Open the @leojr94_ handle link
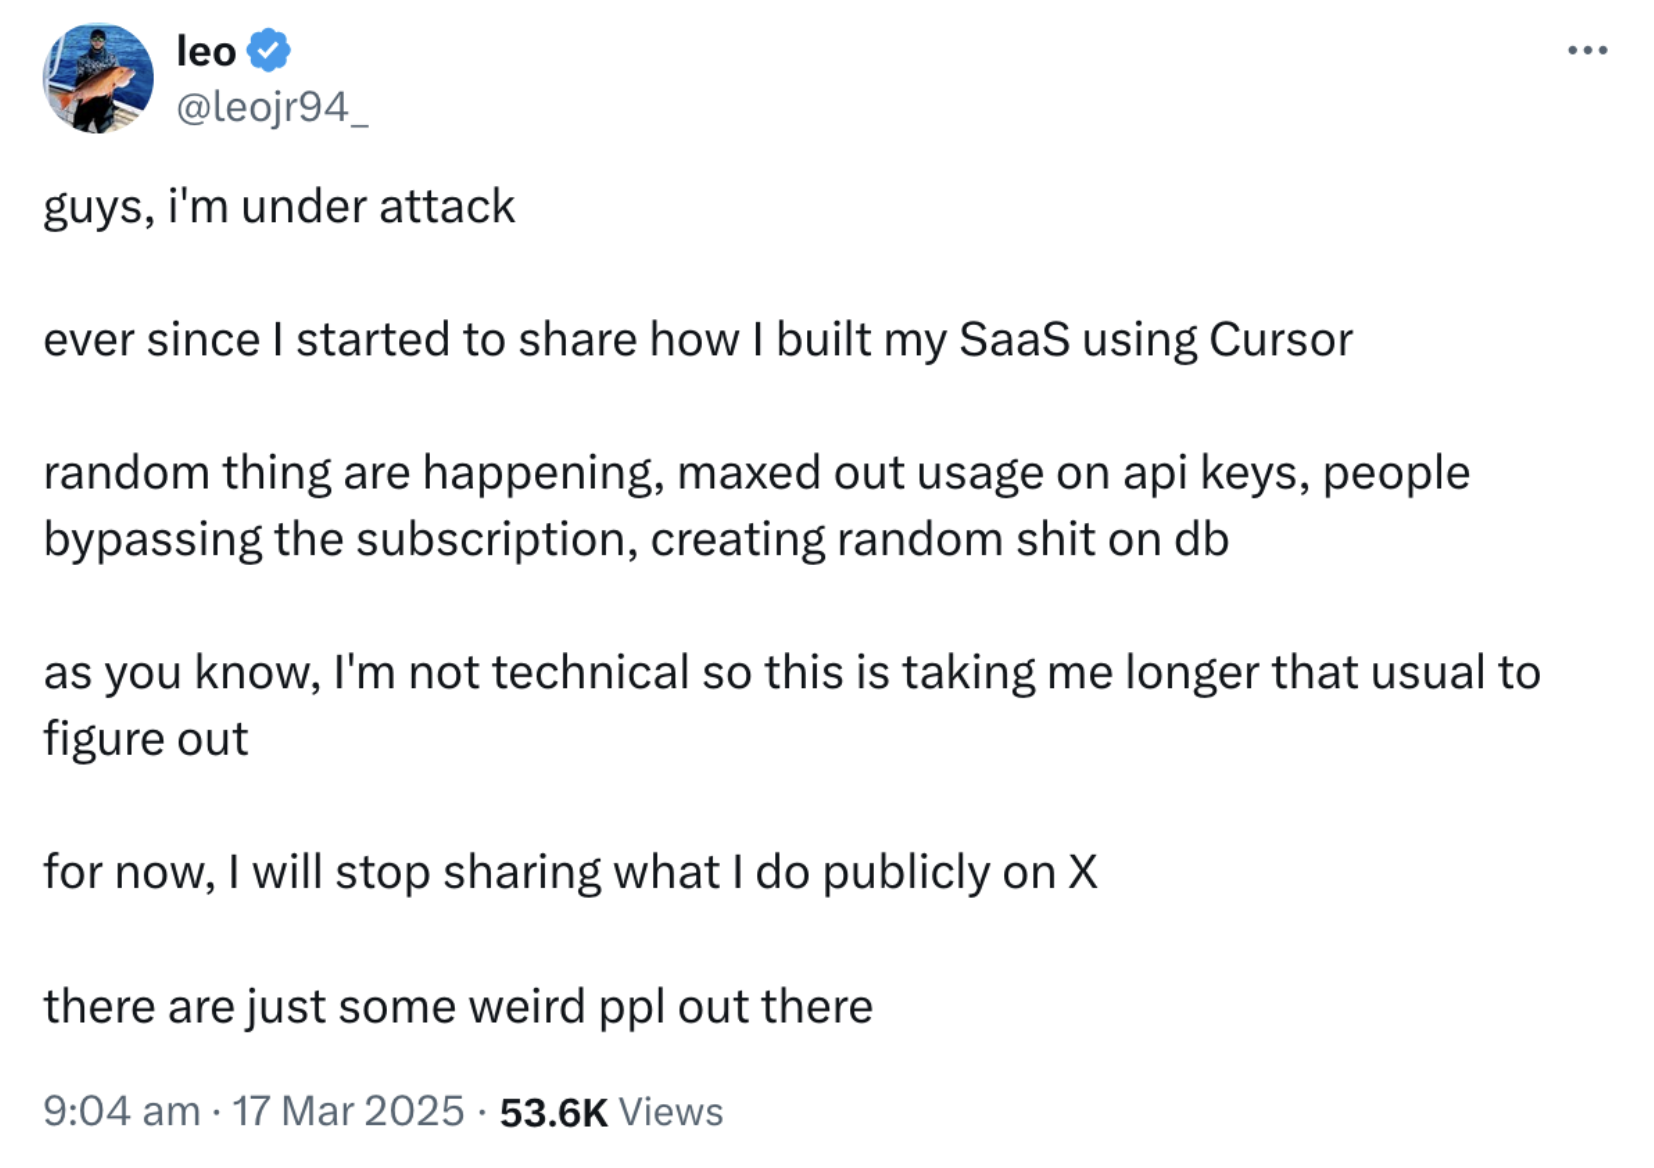This screenshot has width=1654, height=1168. (272, 106)
